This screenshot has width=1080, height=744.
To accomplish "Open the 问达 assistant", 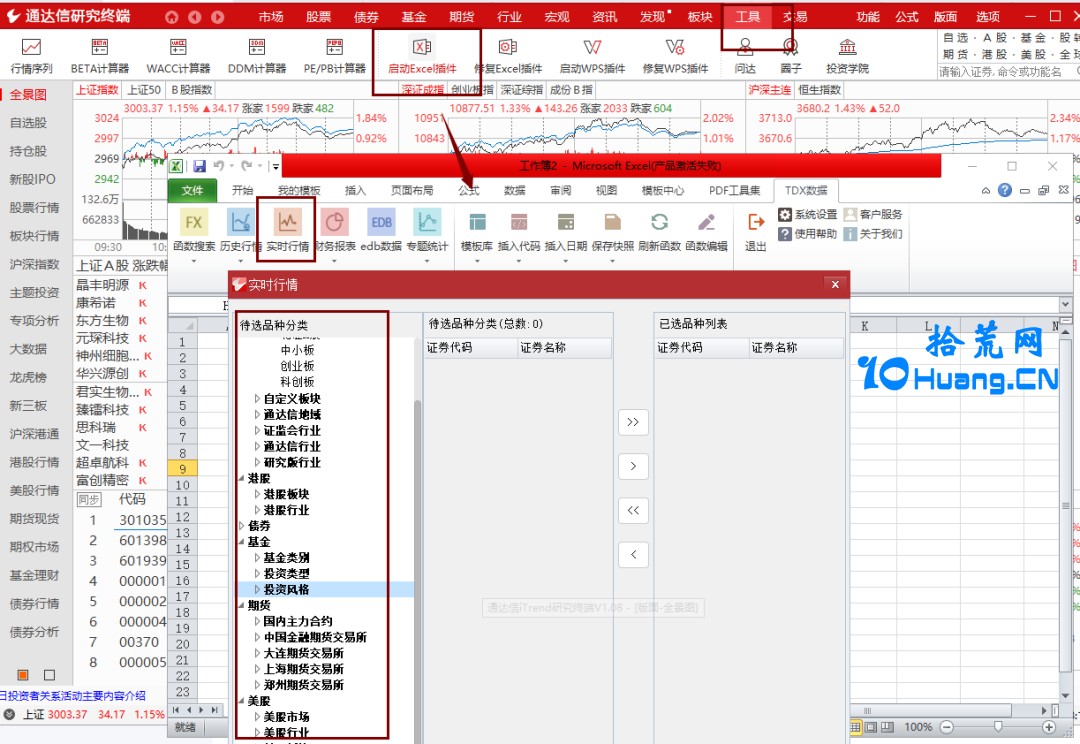I will click(745, 55).
